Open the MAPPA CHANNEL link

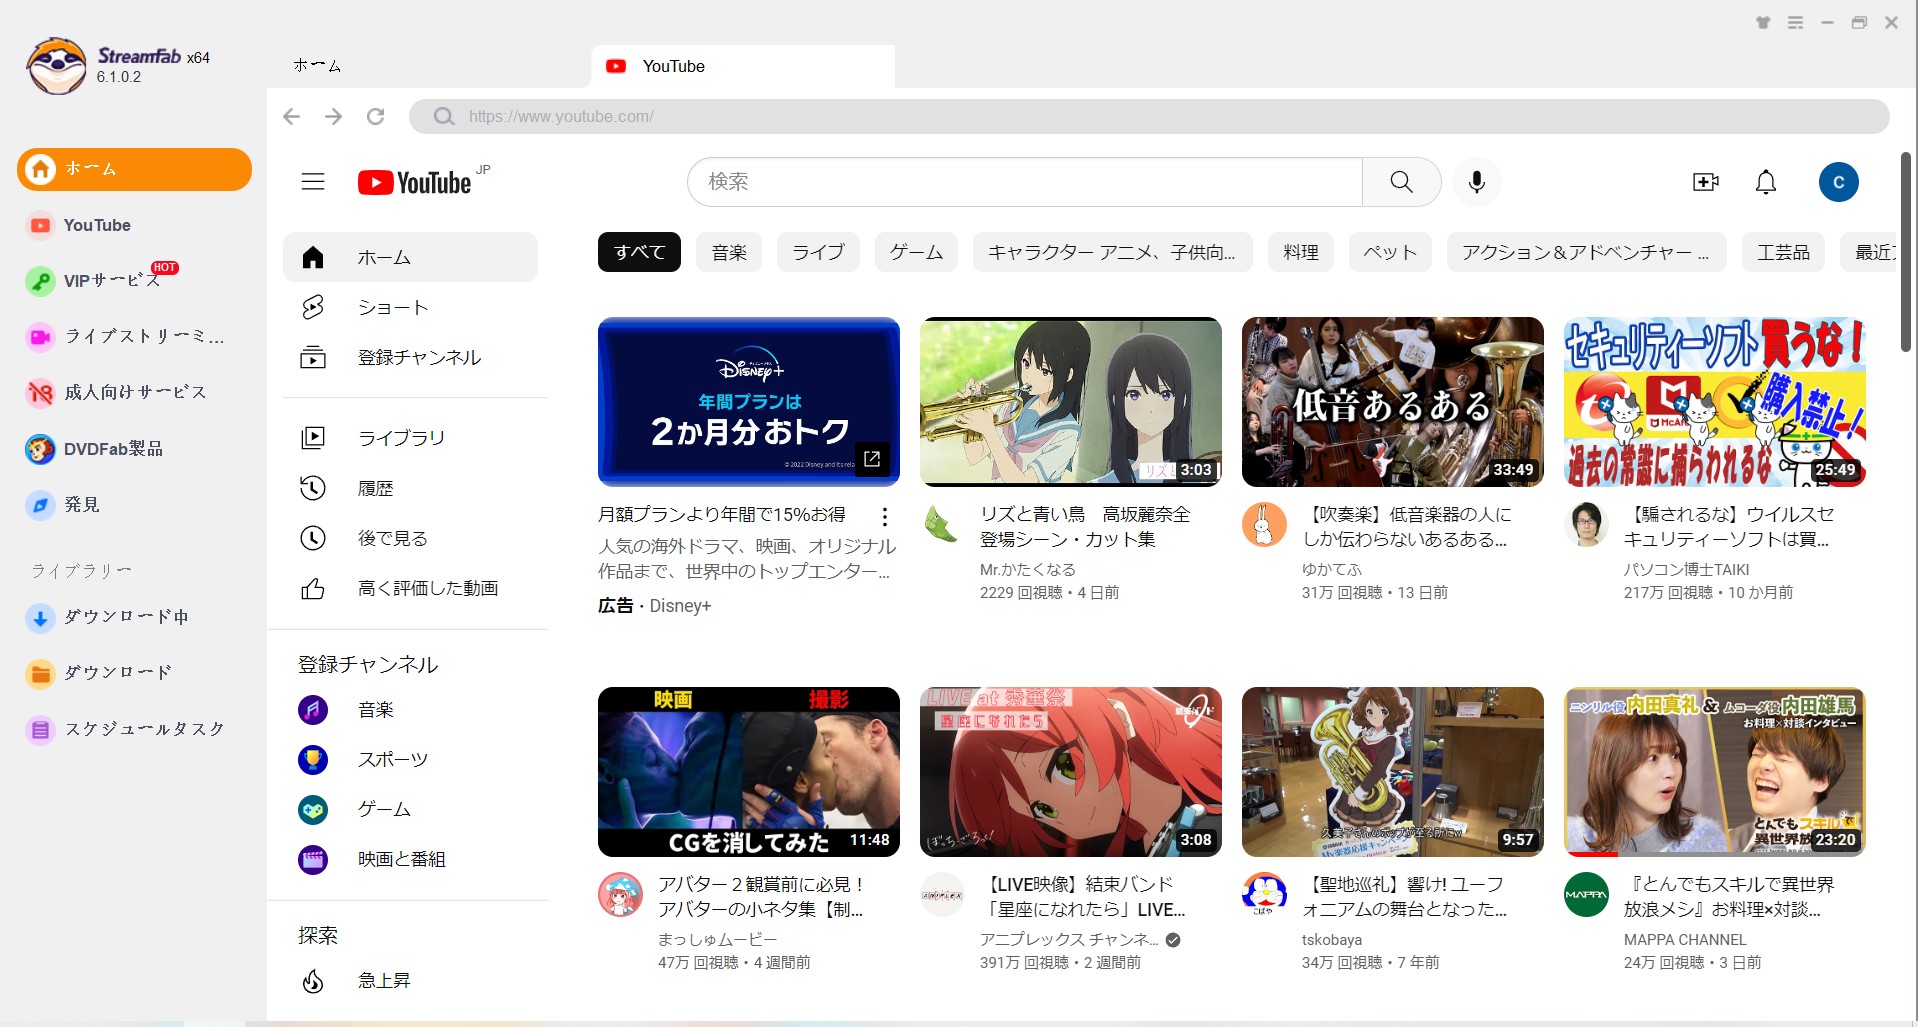click(x=1685, y=939)
